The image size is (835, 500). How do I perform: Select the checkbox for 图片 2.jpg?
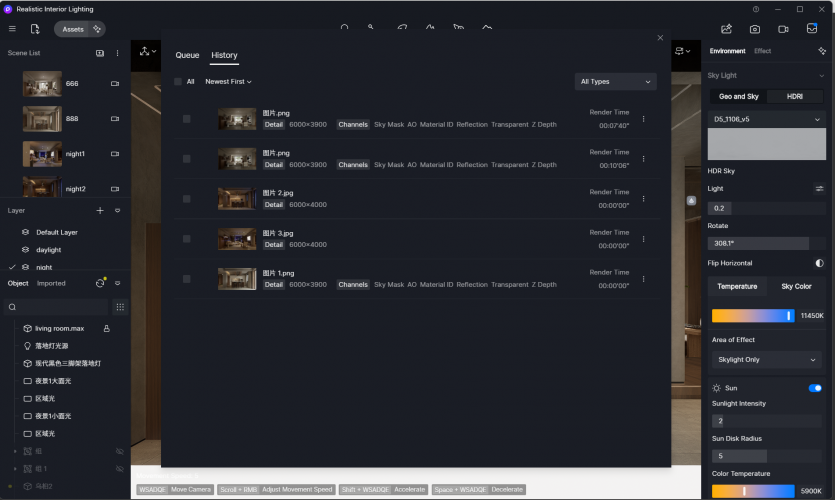click(187, 199)
